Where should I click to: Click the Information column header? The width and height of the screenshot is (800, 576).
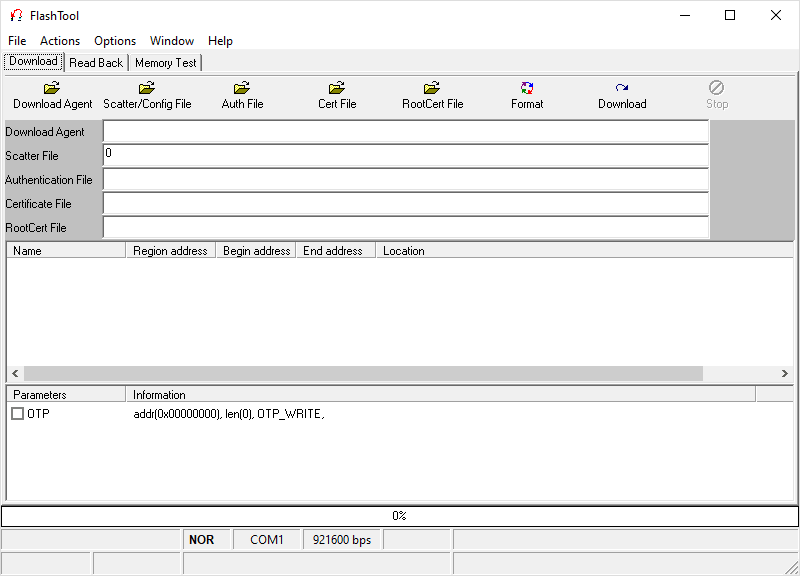point(441,394)
